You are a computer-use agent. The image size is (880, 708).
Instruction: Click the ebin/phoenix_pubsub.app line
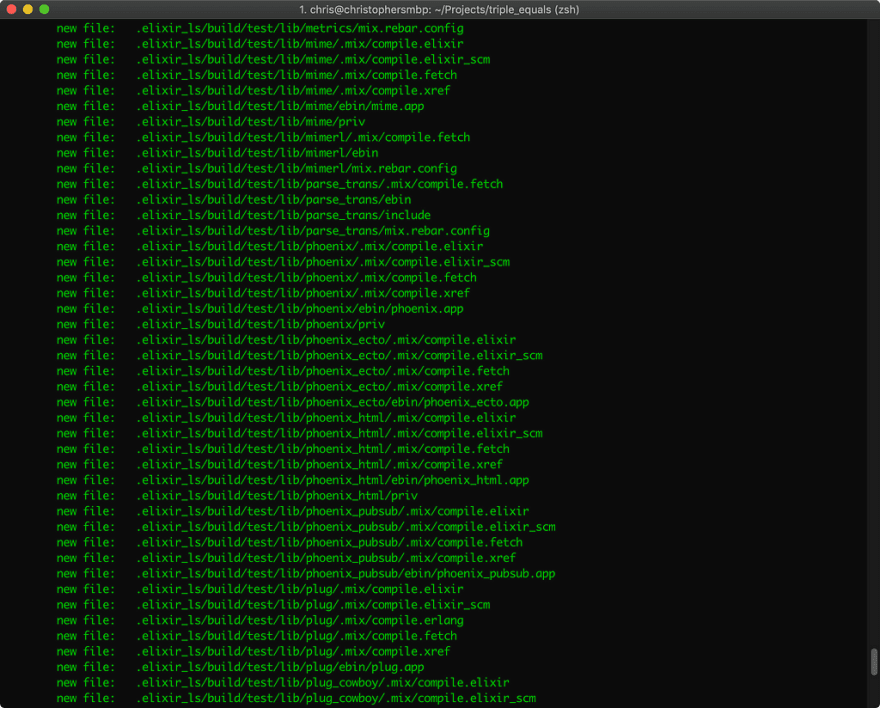306,574
